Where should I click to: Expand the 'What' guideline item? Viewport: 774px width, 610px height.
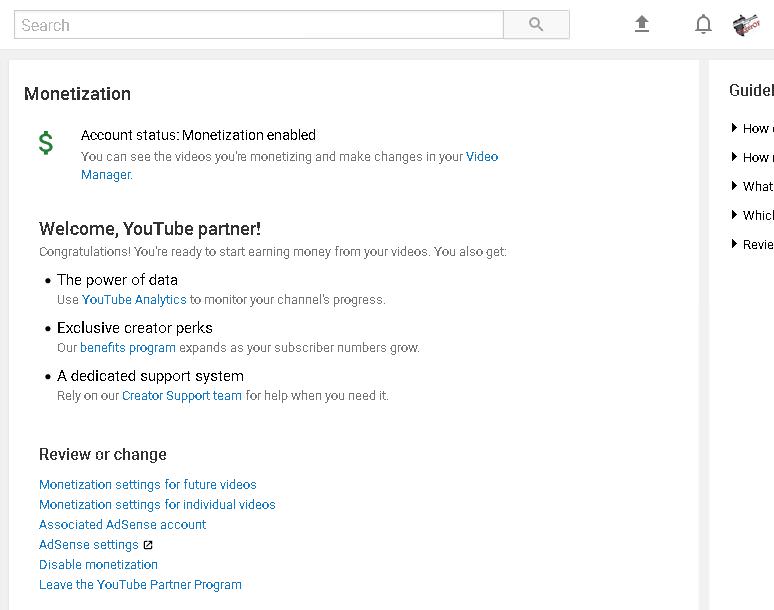[x=751, y=186]
